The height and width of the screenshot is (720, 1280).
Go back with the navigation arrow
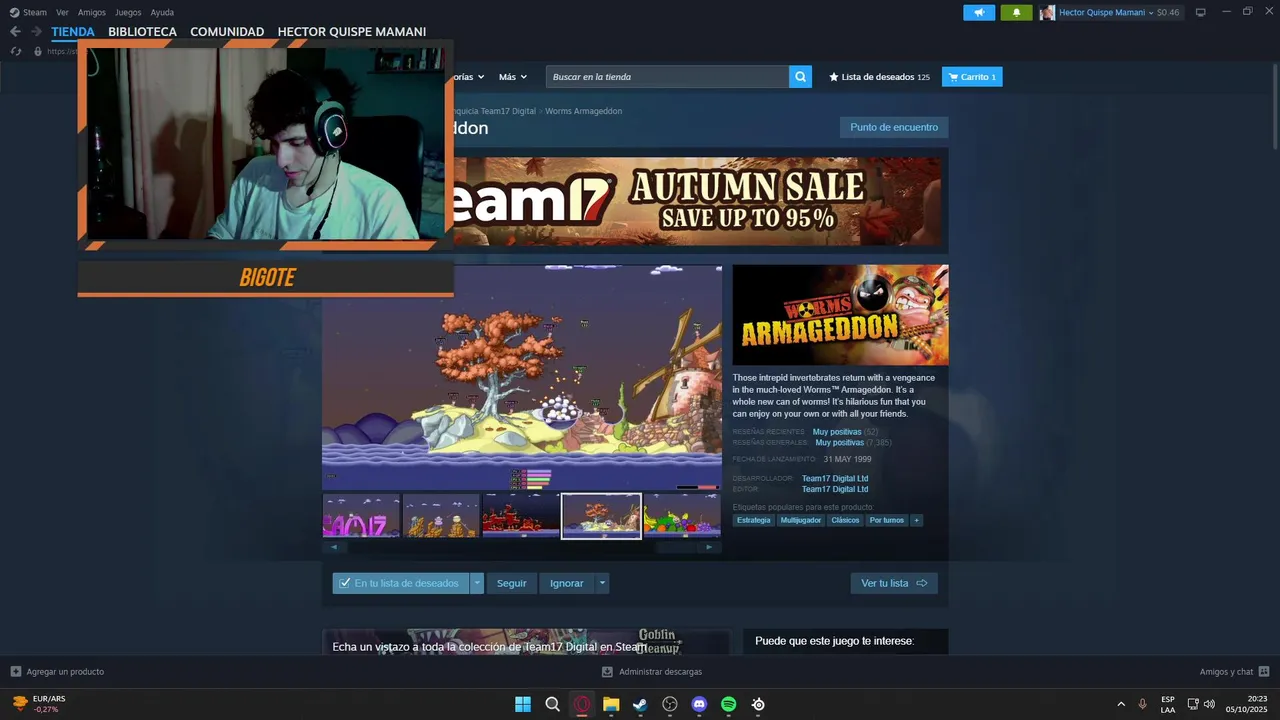[x=15, y=32]
